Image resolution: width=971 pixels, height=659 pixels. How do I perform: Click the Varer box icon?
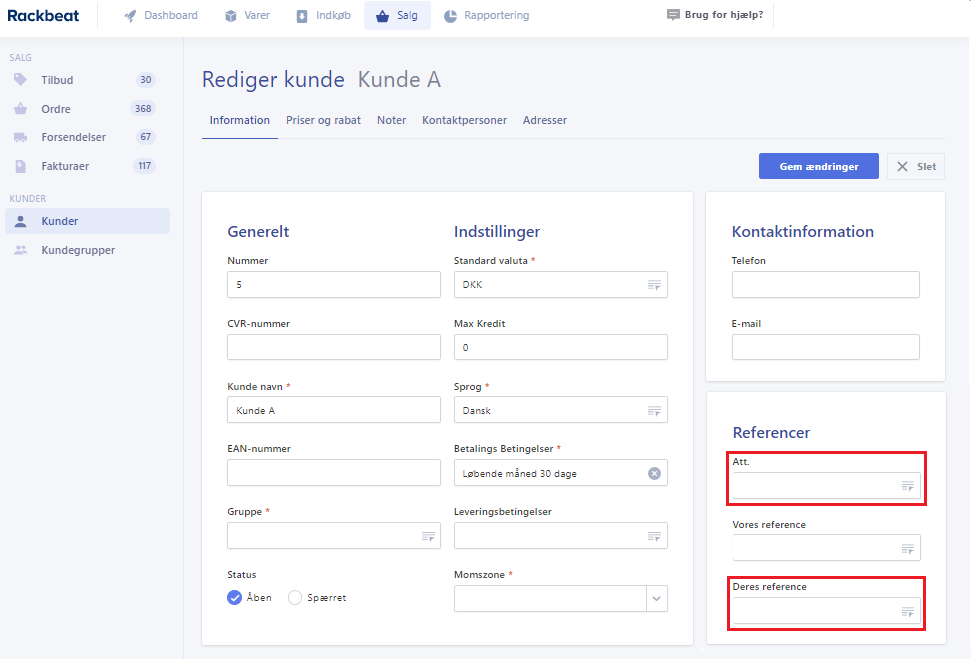point(231,15)
